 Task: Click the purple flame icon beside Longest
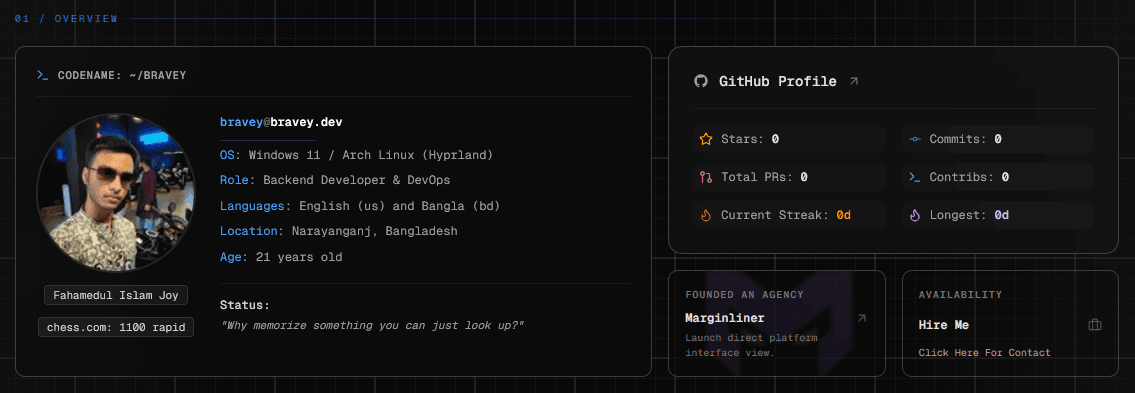click(915, 215)
